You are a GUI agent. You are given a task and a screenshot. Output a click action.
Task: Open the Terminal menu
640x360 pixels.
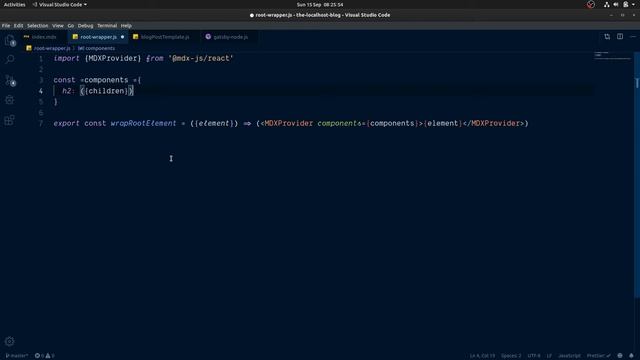pos(107,25)
